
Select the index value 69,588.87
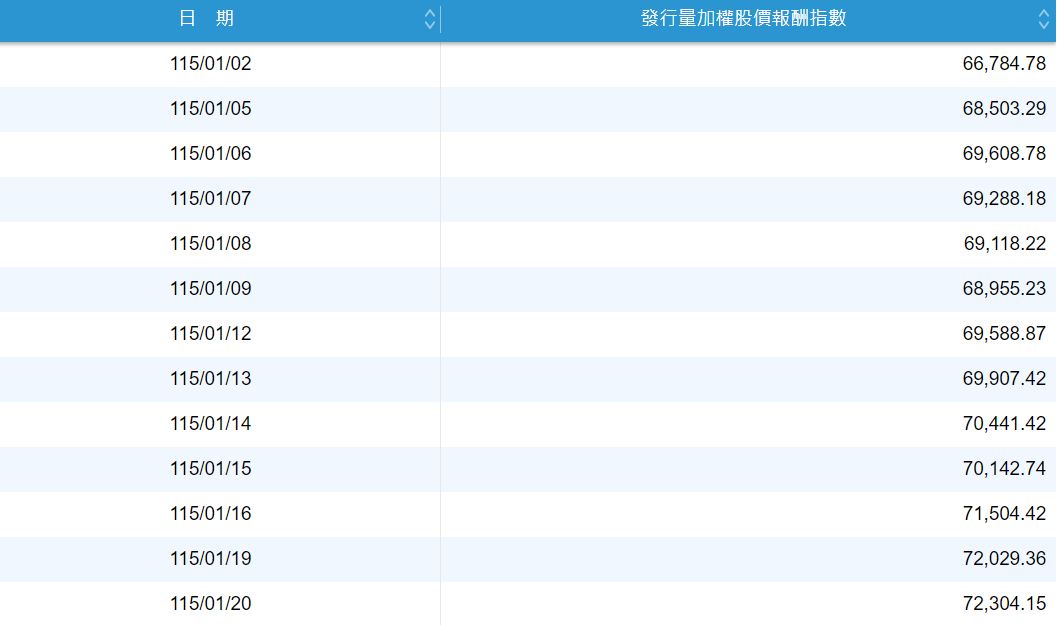coord(1004,334)
